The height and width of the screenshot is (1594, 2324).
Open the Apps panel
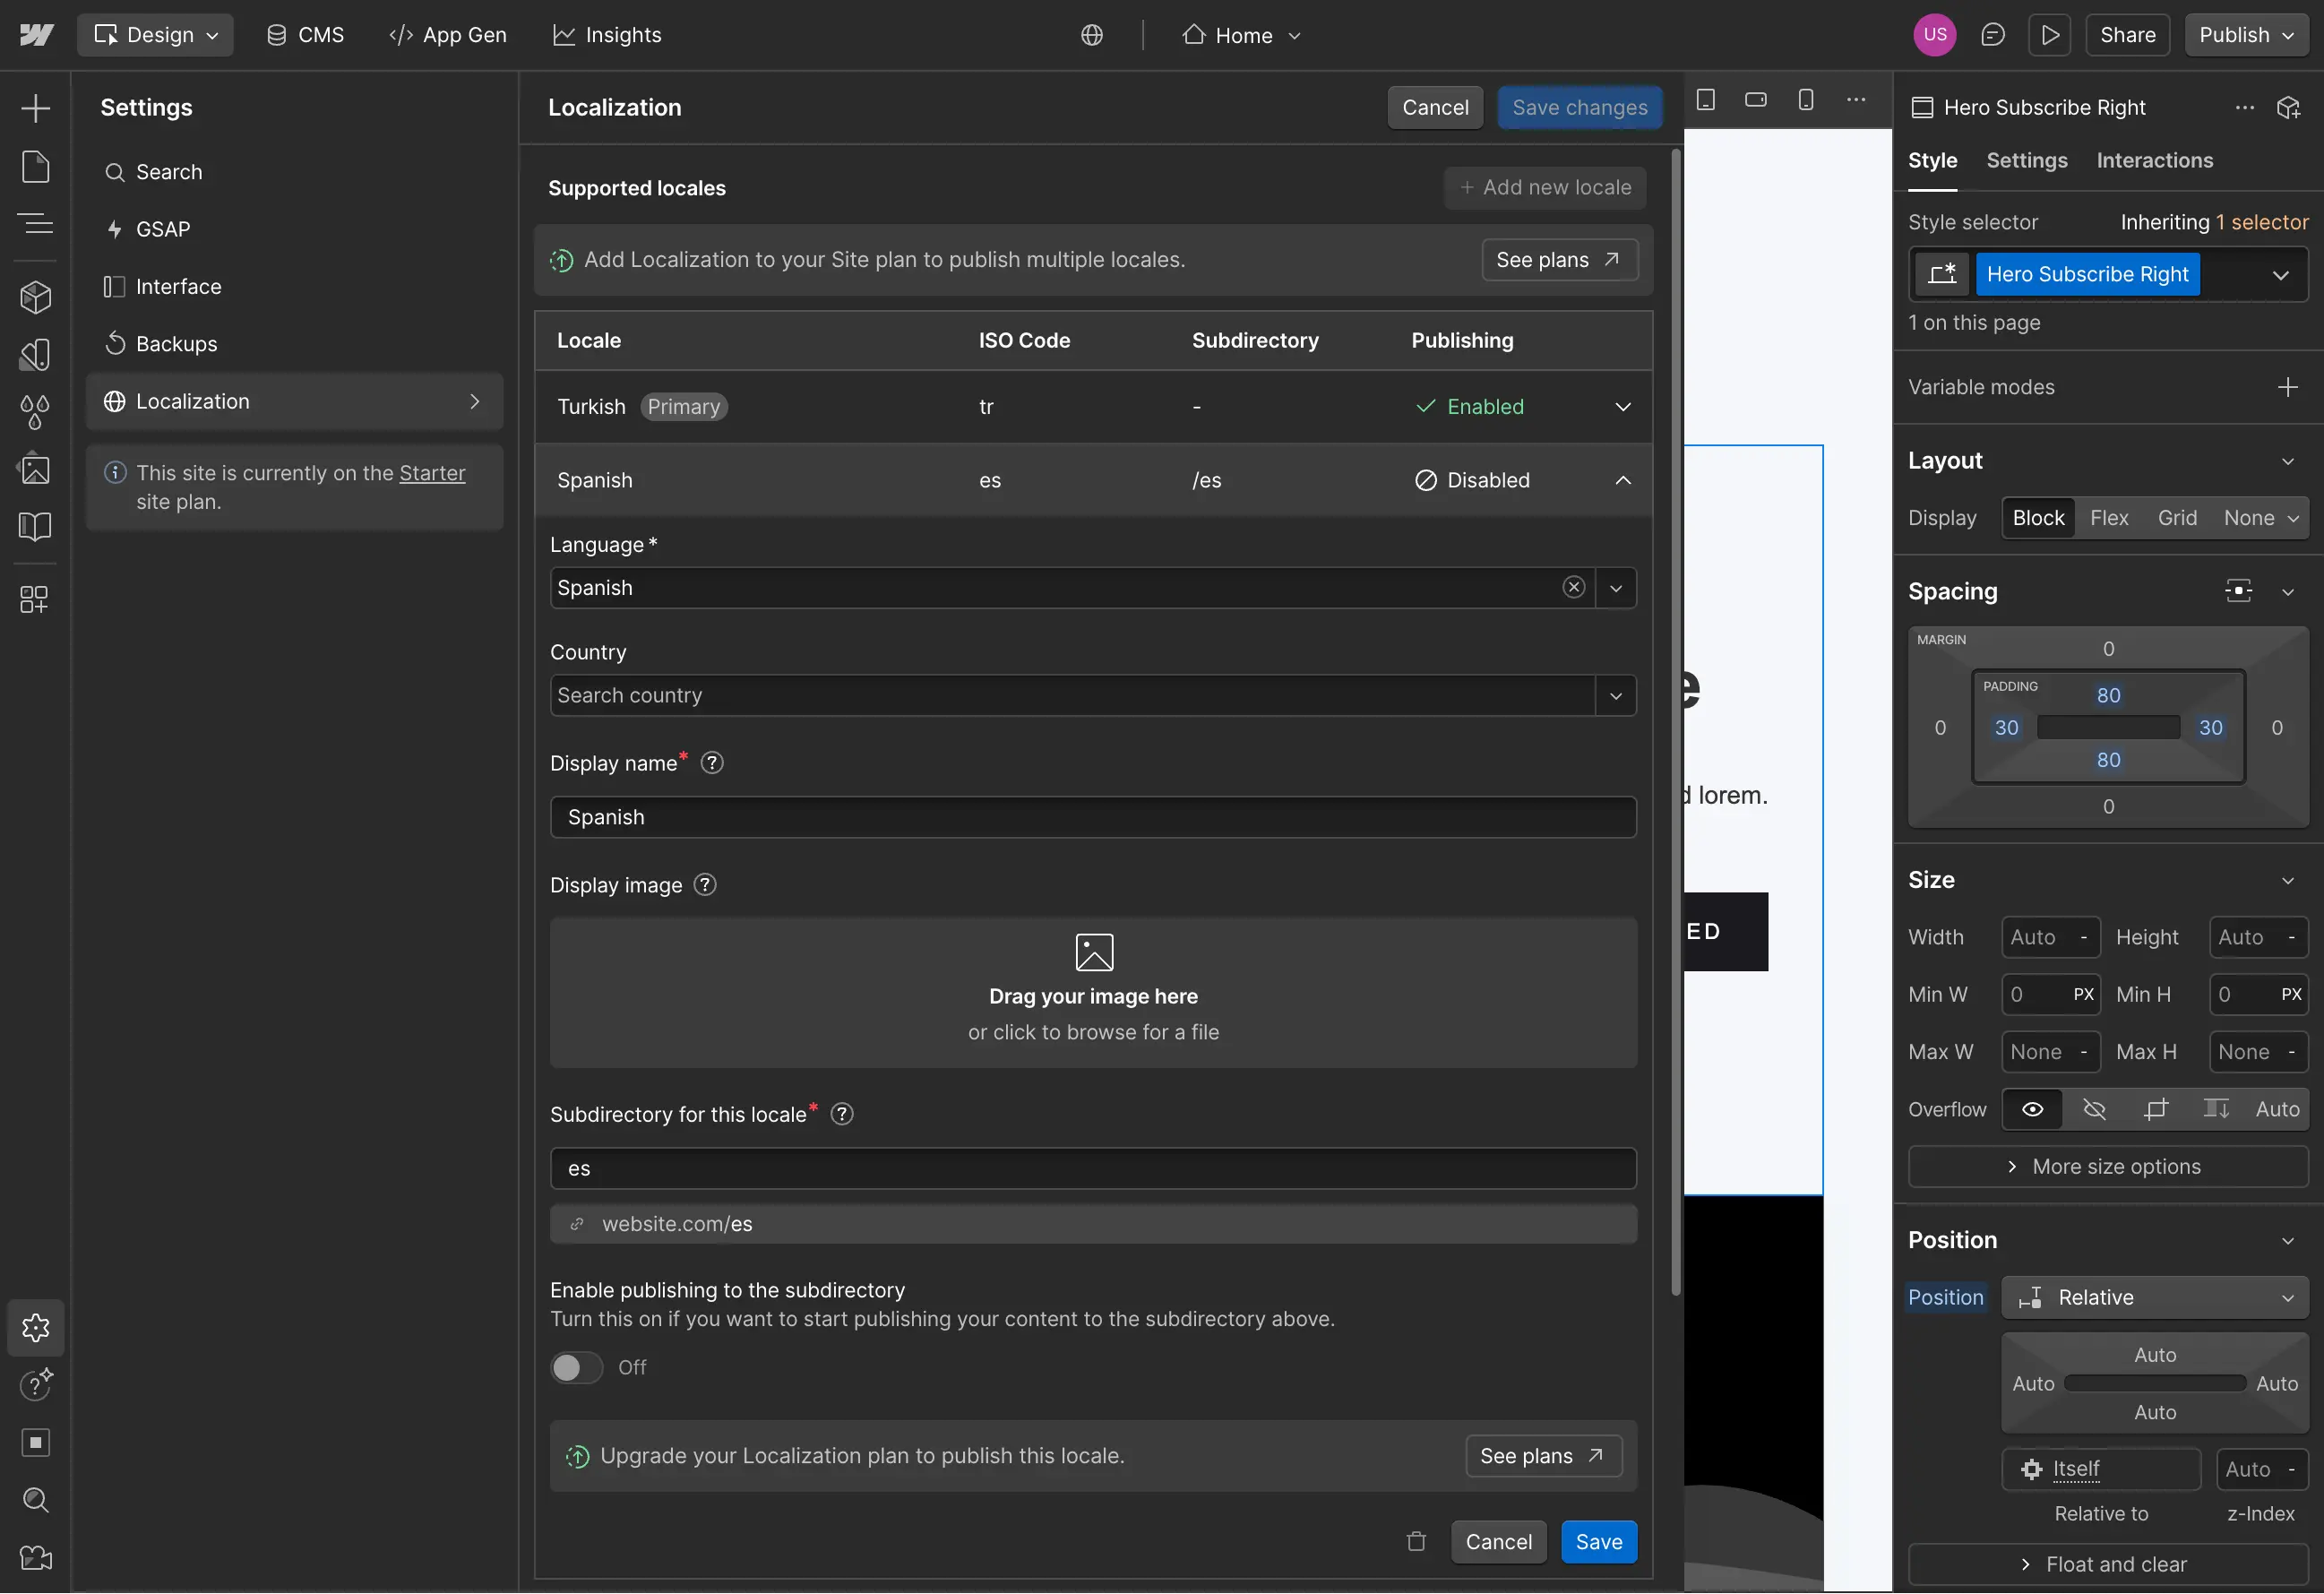[x=36, y=599]
